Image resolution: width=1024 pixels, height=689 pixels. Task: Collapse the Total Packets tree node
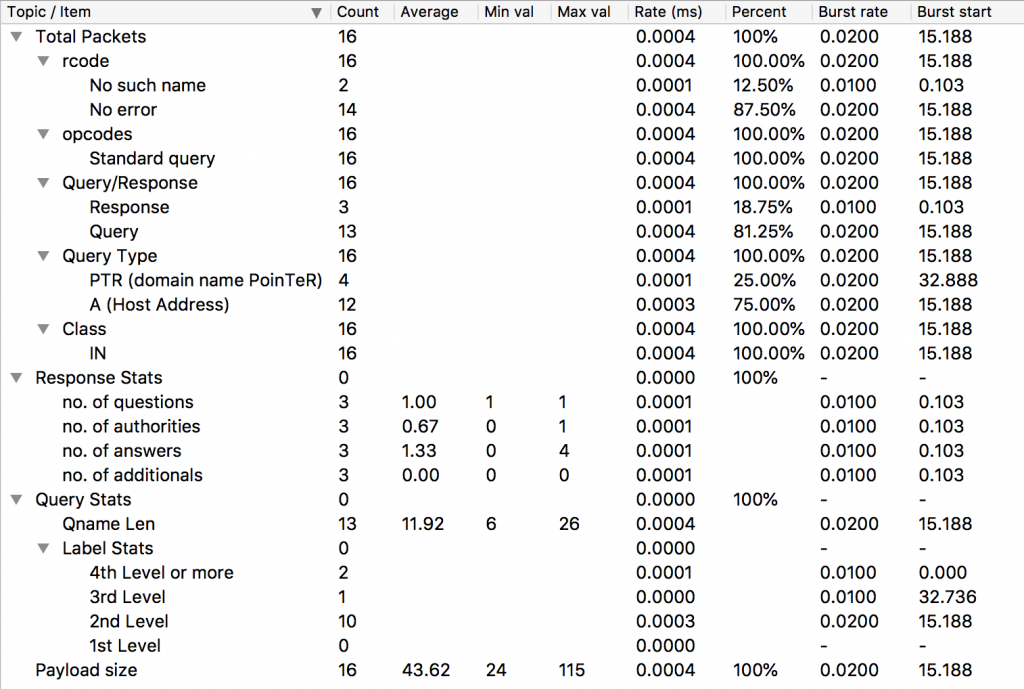click(17, 37)
